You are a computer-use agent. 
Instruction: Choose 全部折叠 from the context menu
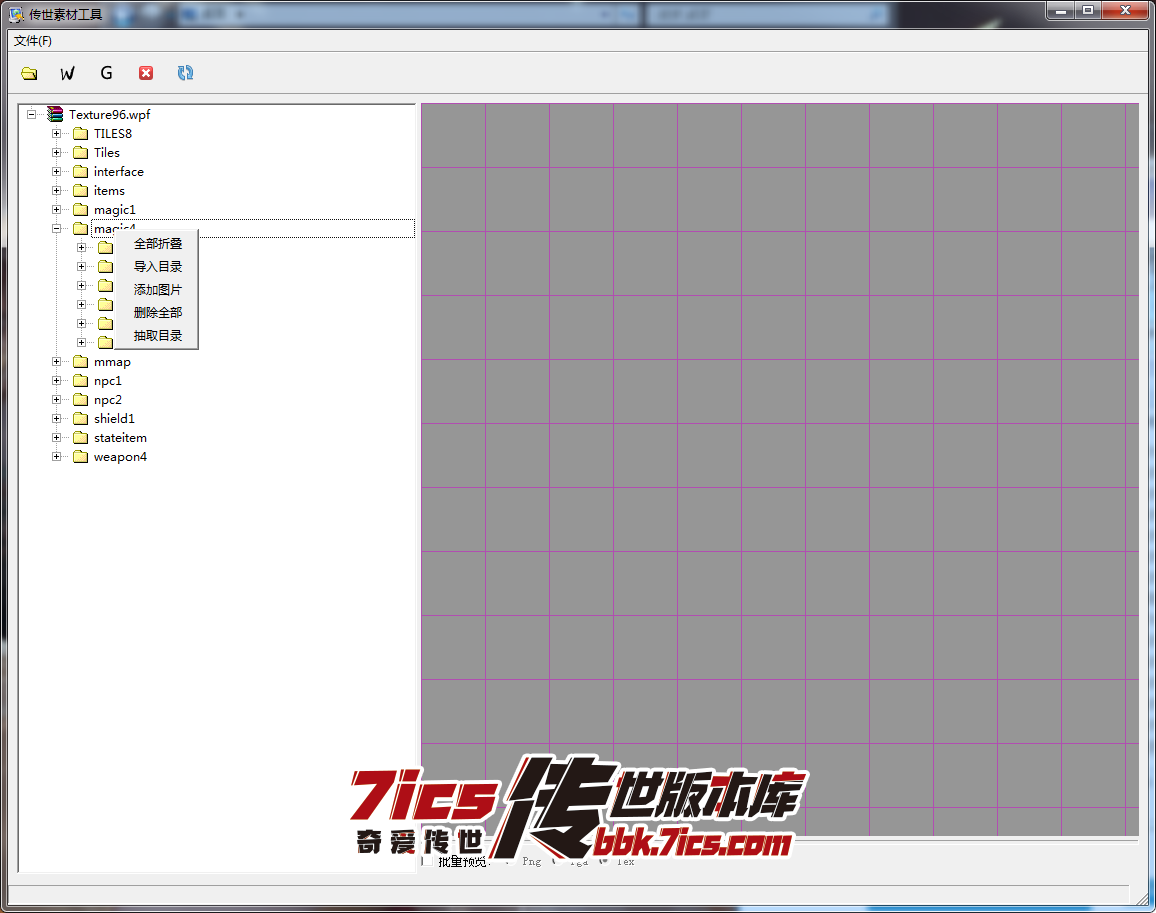pos(158,244)
